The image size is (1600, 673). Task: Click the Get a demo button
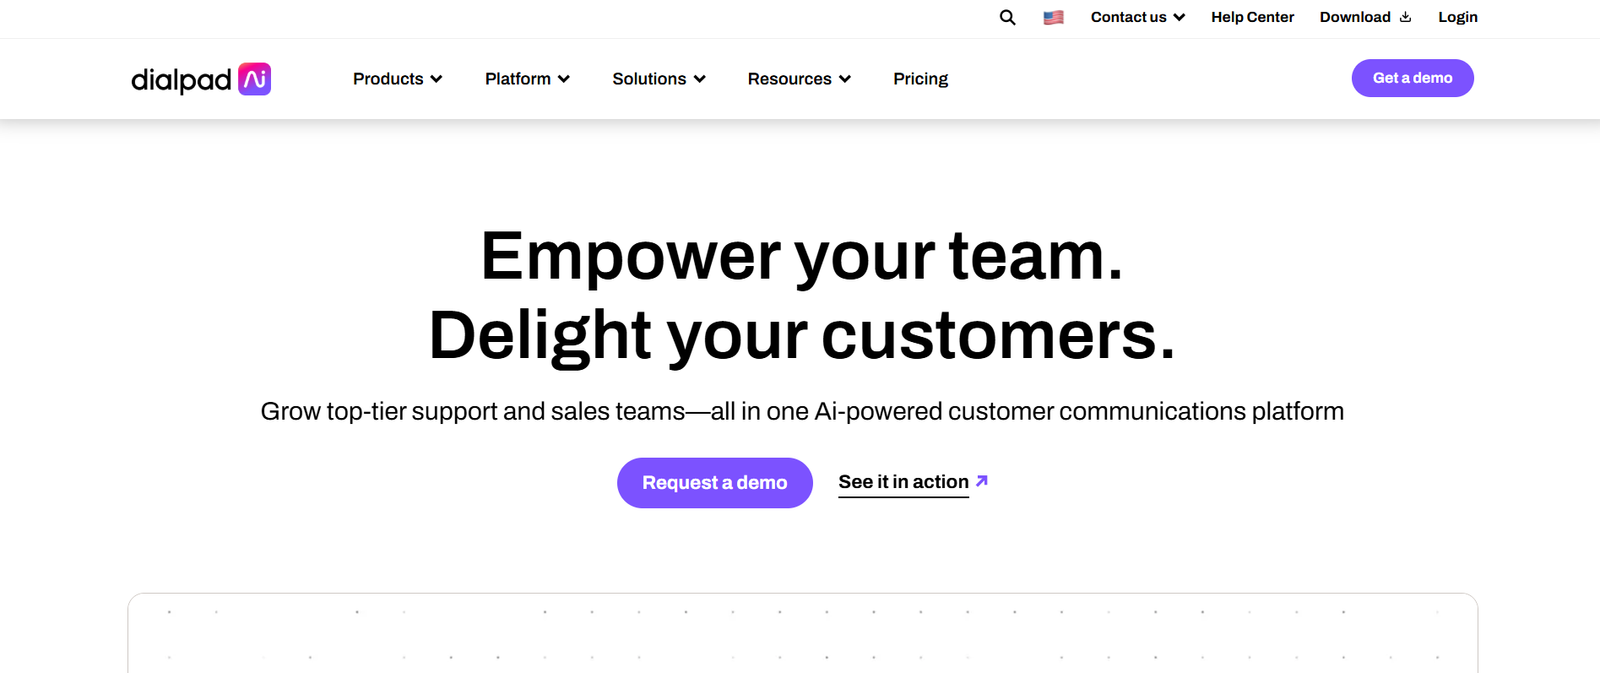pyautogui.click(x=1412, y=78)
